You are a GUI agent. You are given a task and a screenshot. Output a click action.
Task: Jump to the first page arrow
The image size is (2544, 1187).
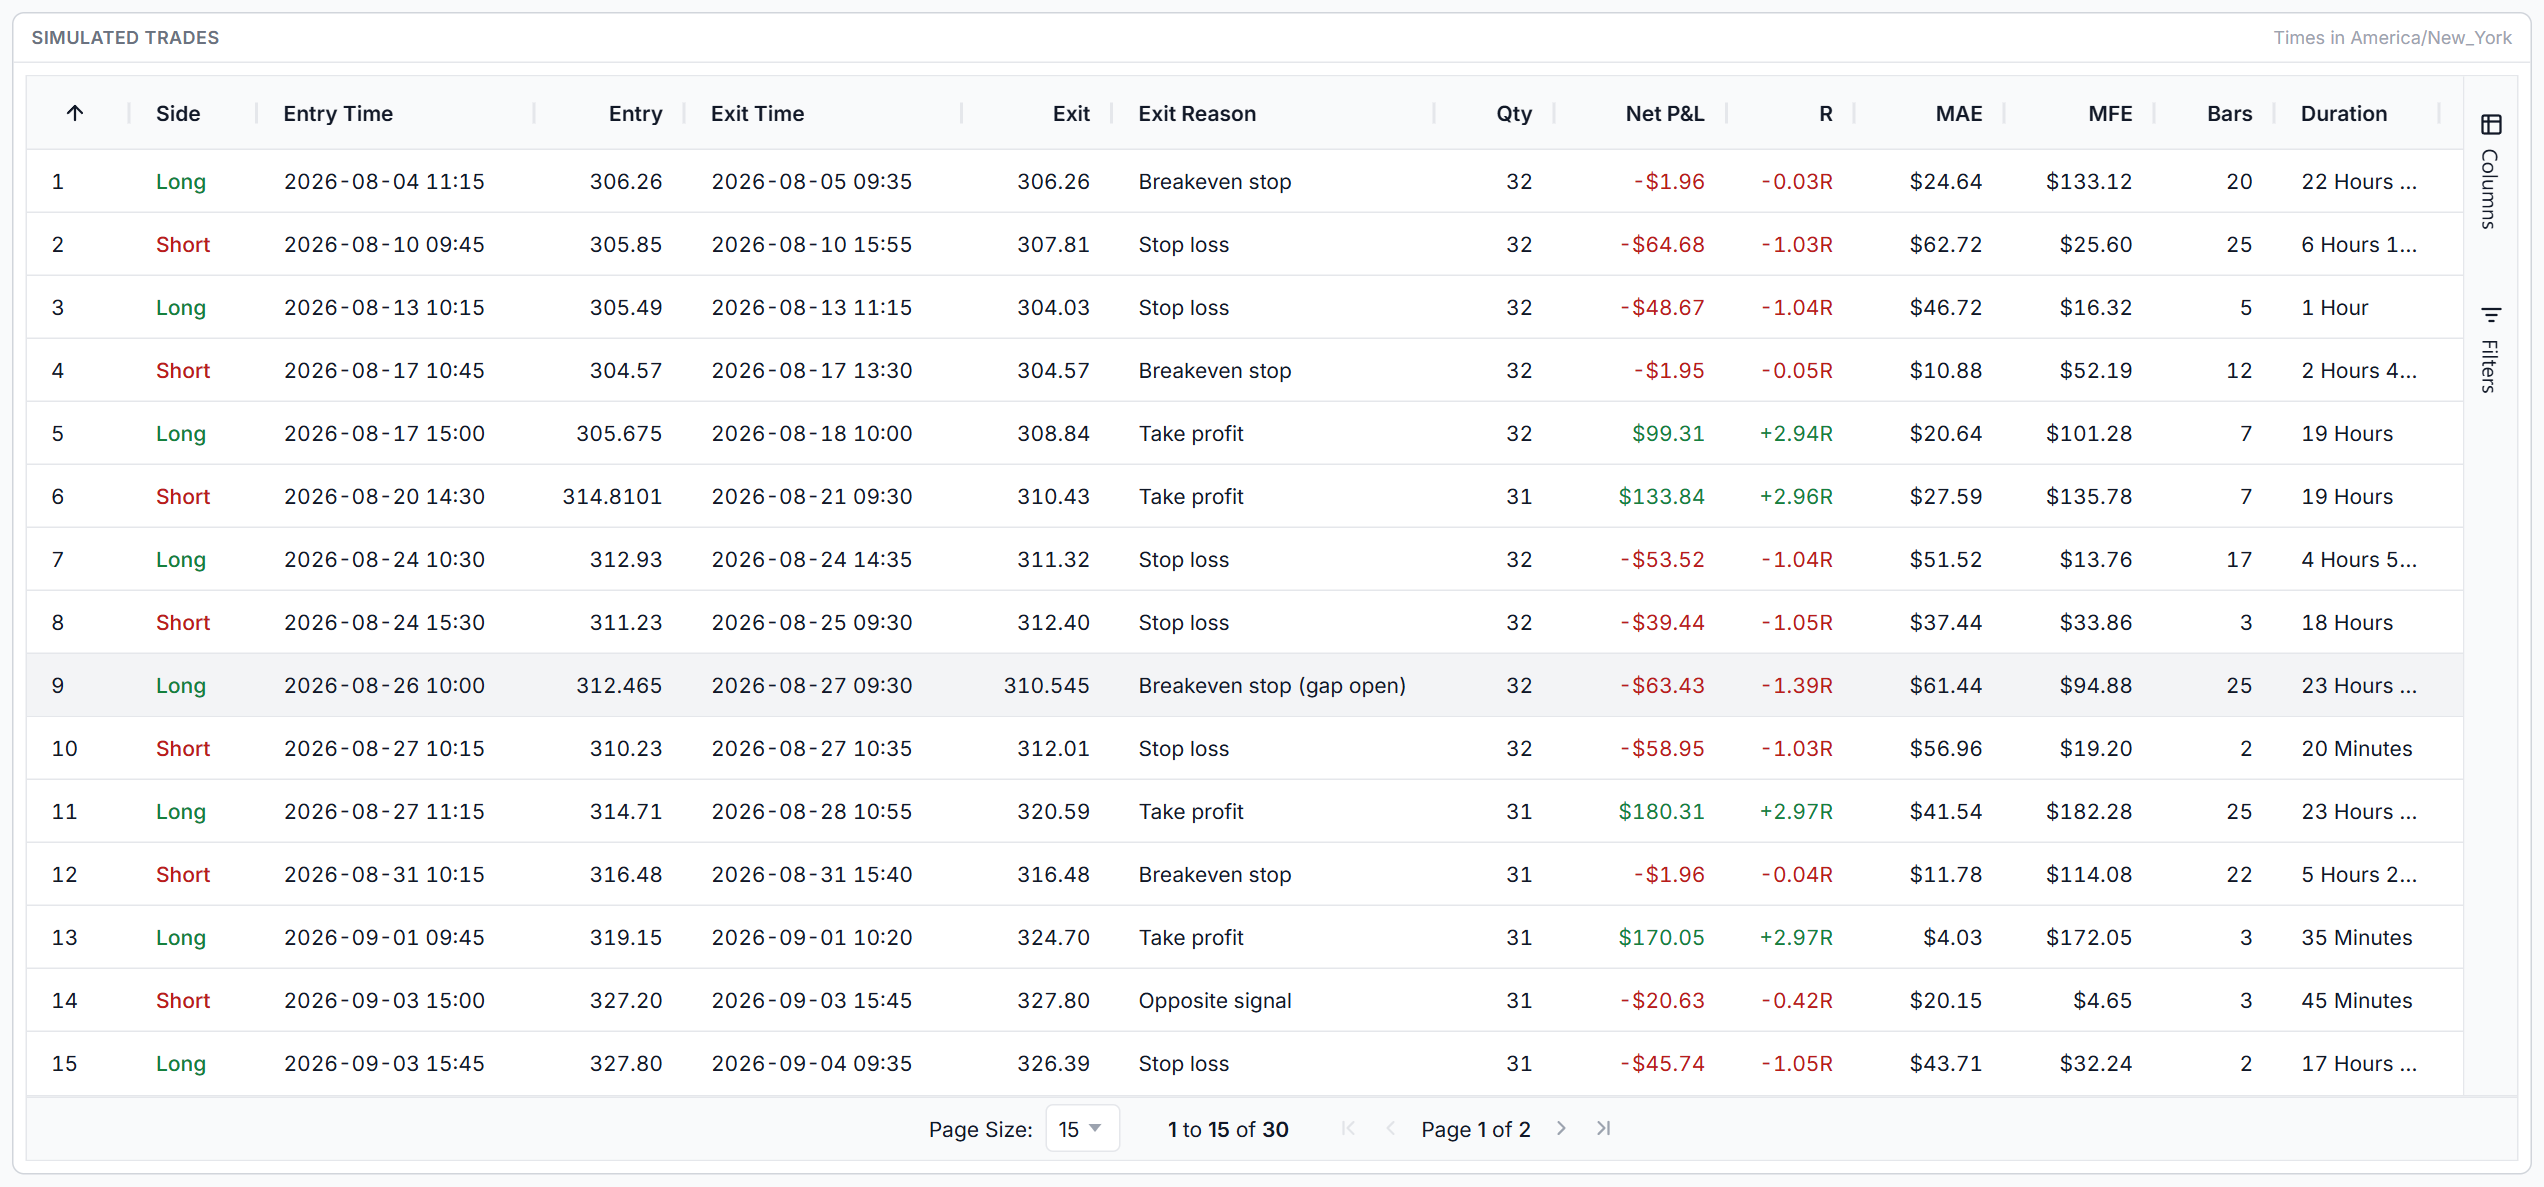click(x=1348, y=1129)
